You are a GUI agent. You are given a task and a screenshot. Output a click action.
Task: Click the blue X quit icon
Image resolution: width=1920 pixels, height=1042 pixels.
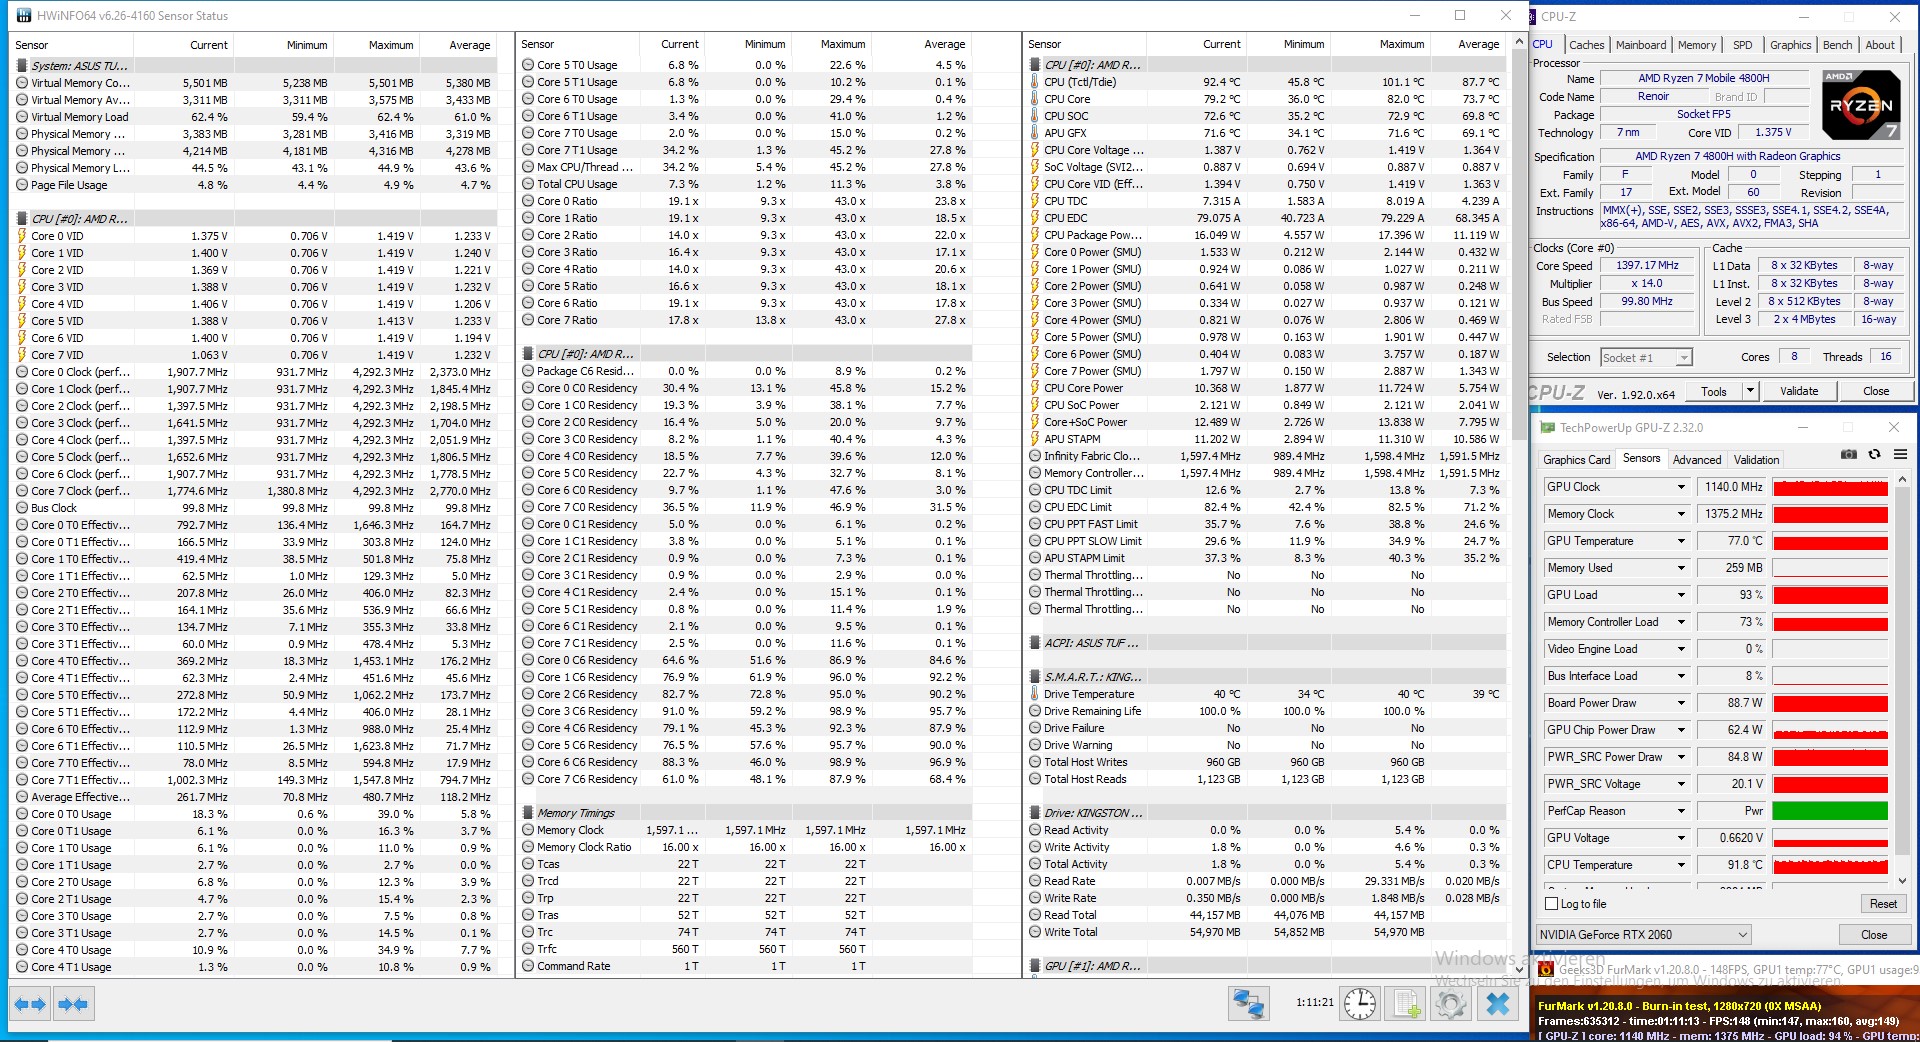[1498, 1004]
